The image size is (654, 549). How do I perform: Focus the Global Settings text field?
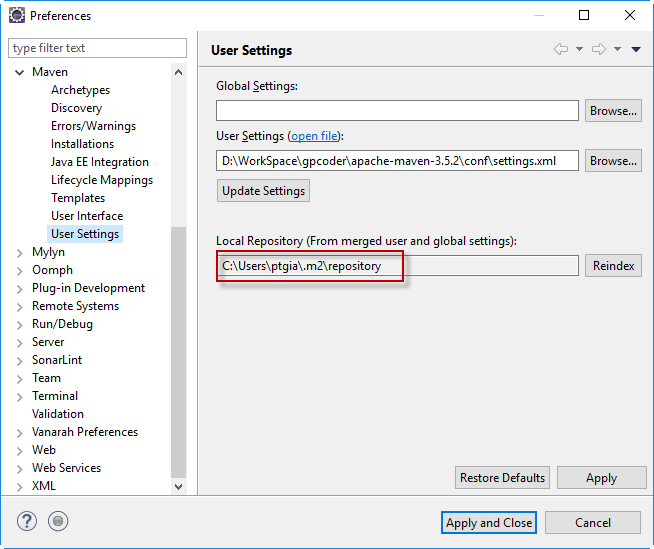pyautogui.click(x=397, y=111)
